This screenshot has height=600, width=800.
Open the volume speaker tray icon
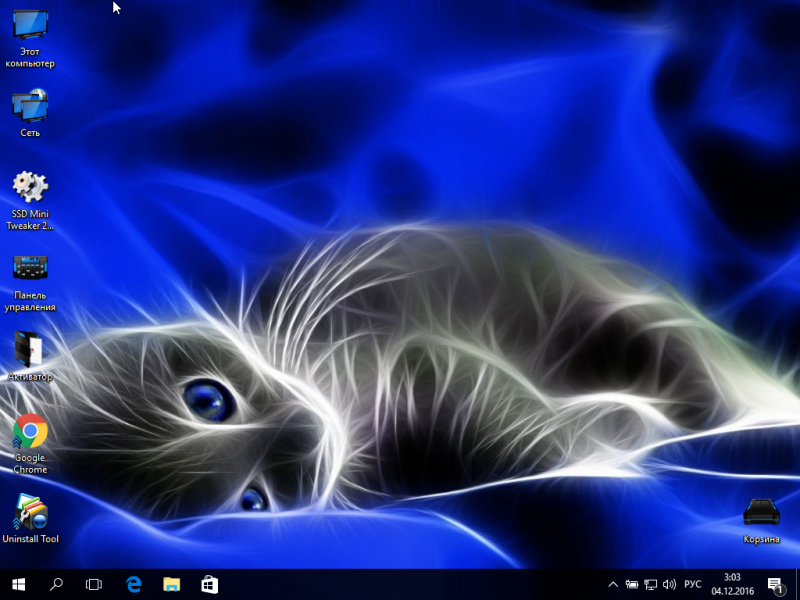[x=669, y=585]
